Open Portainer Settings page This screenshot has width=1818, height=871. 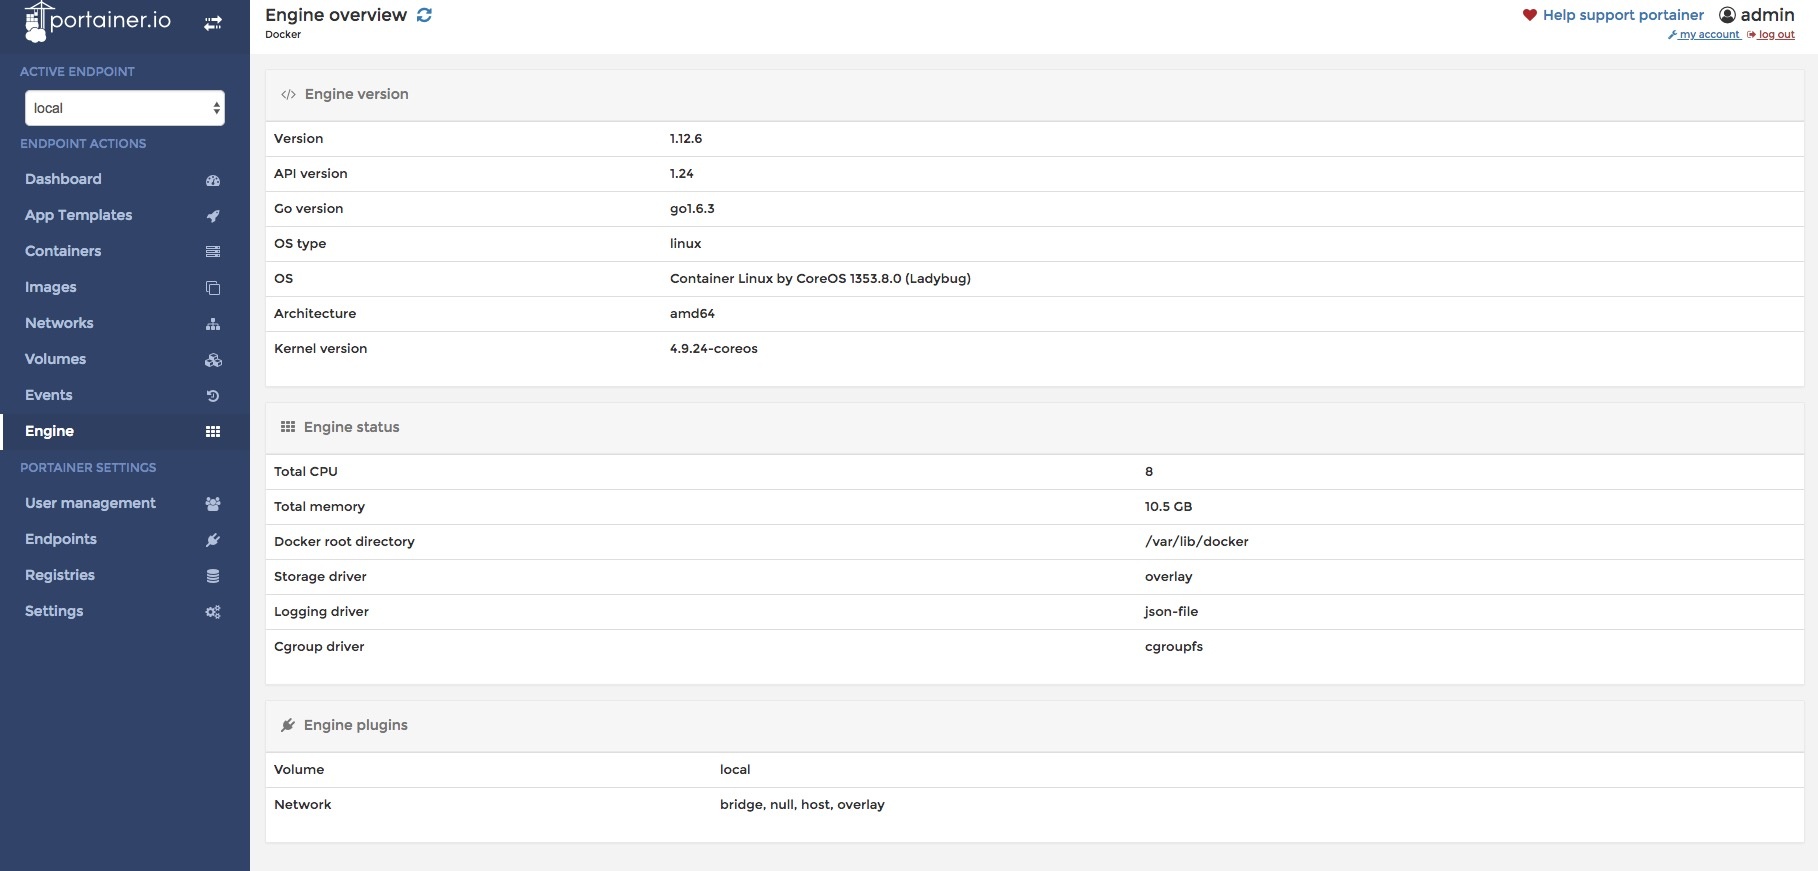pyautogui.click(x=54, y=611)
